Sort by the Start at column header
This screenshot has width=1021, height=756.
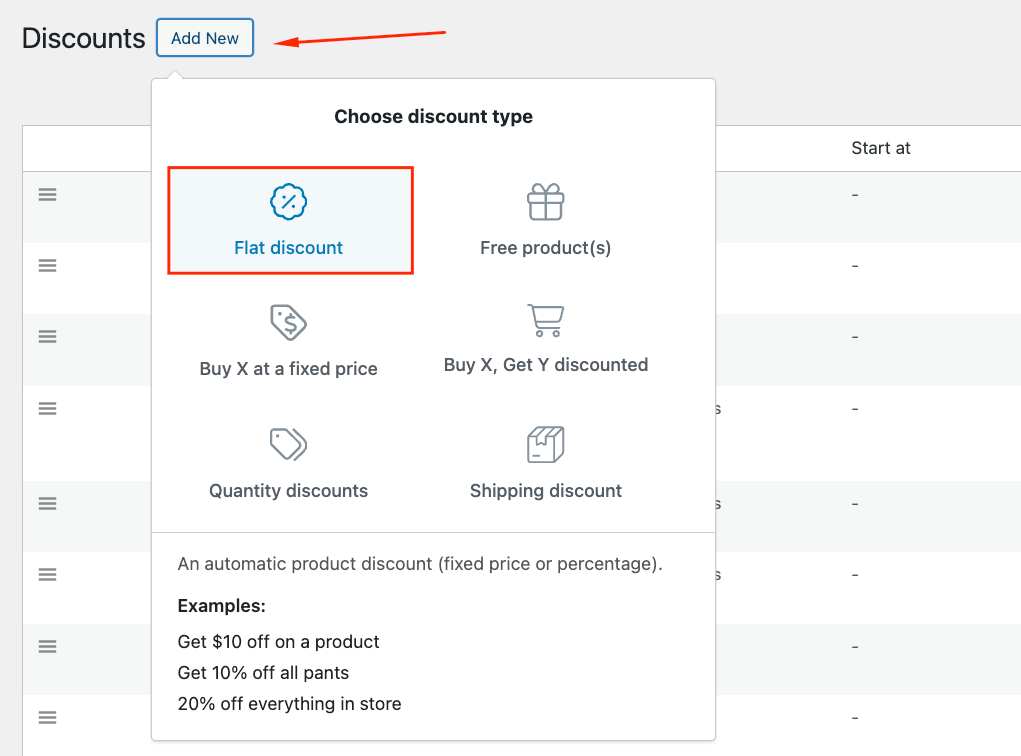[880, 147]
